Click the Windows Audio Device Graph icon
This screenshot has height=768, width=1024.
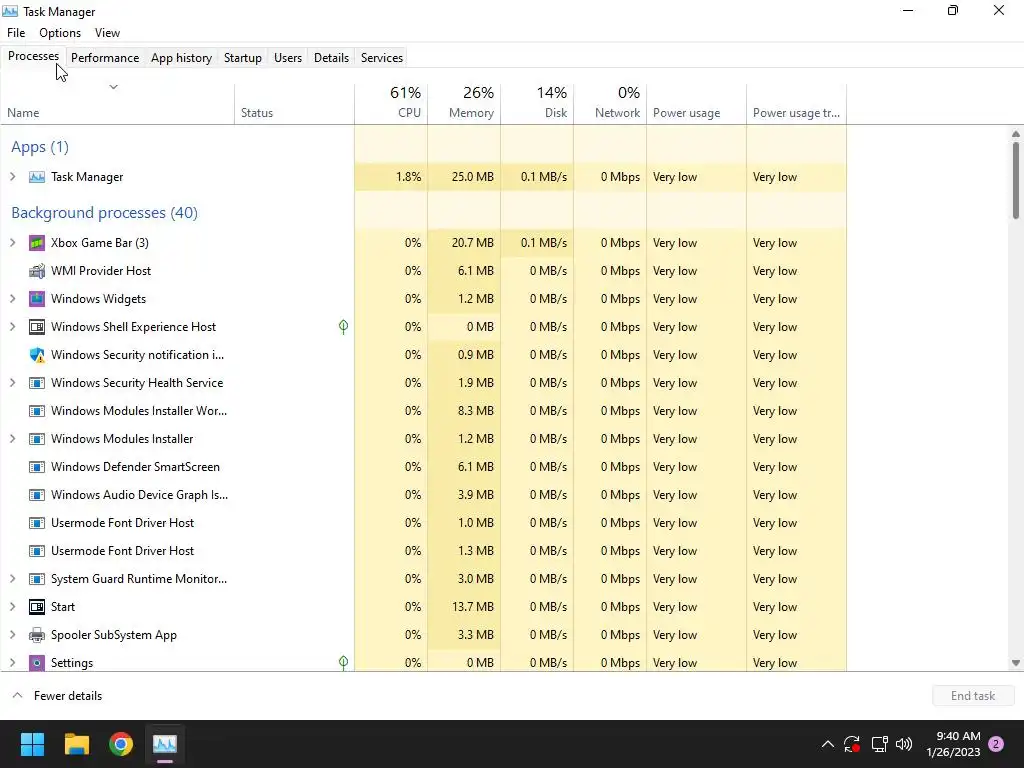(37, 495)
